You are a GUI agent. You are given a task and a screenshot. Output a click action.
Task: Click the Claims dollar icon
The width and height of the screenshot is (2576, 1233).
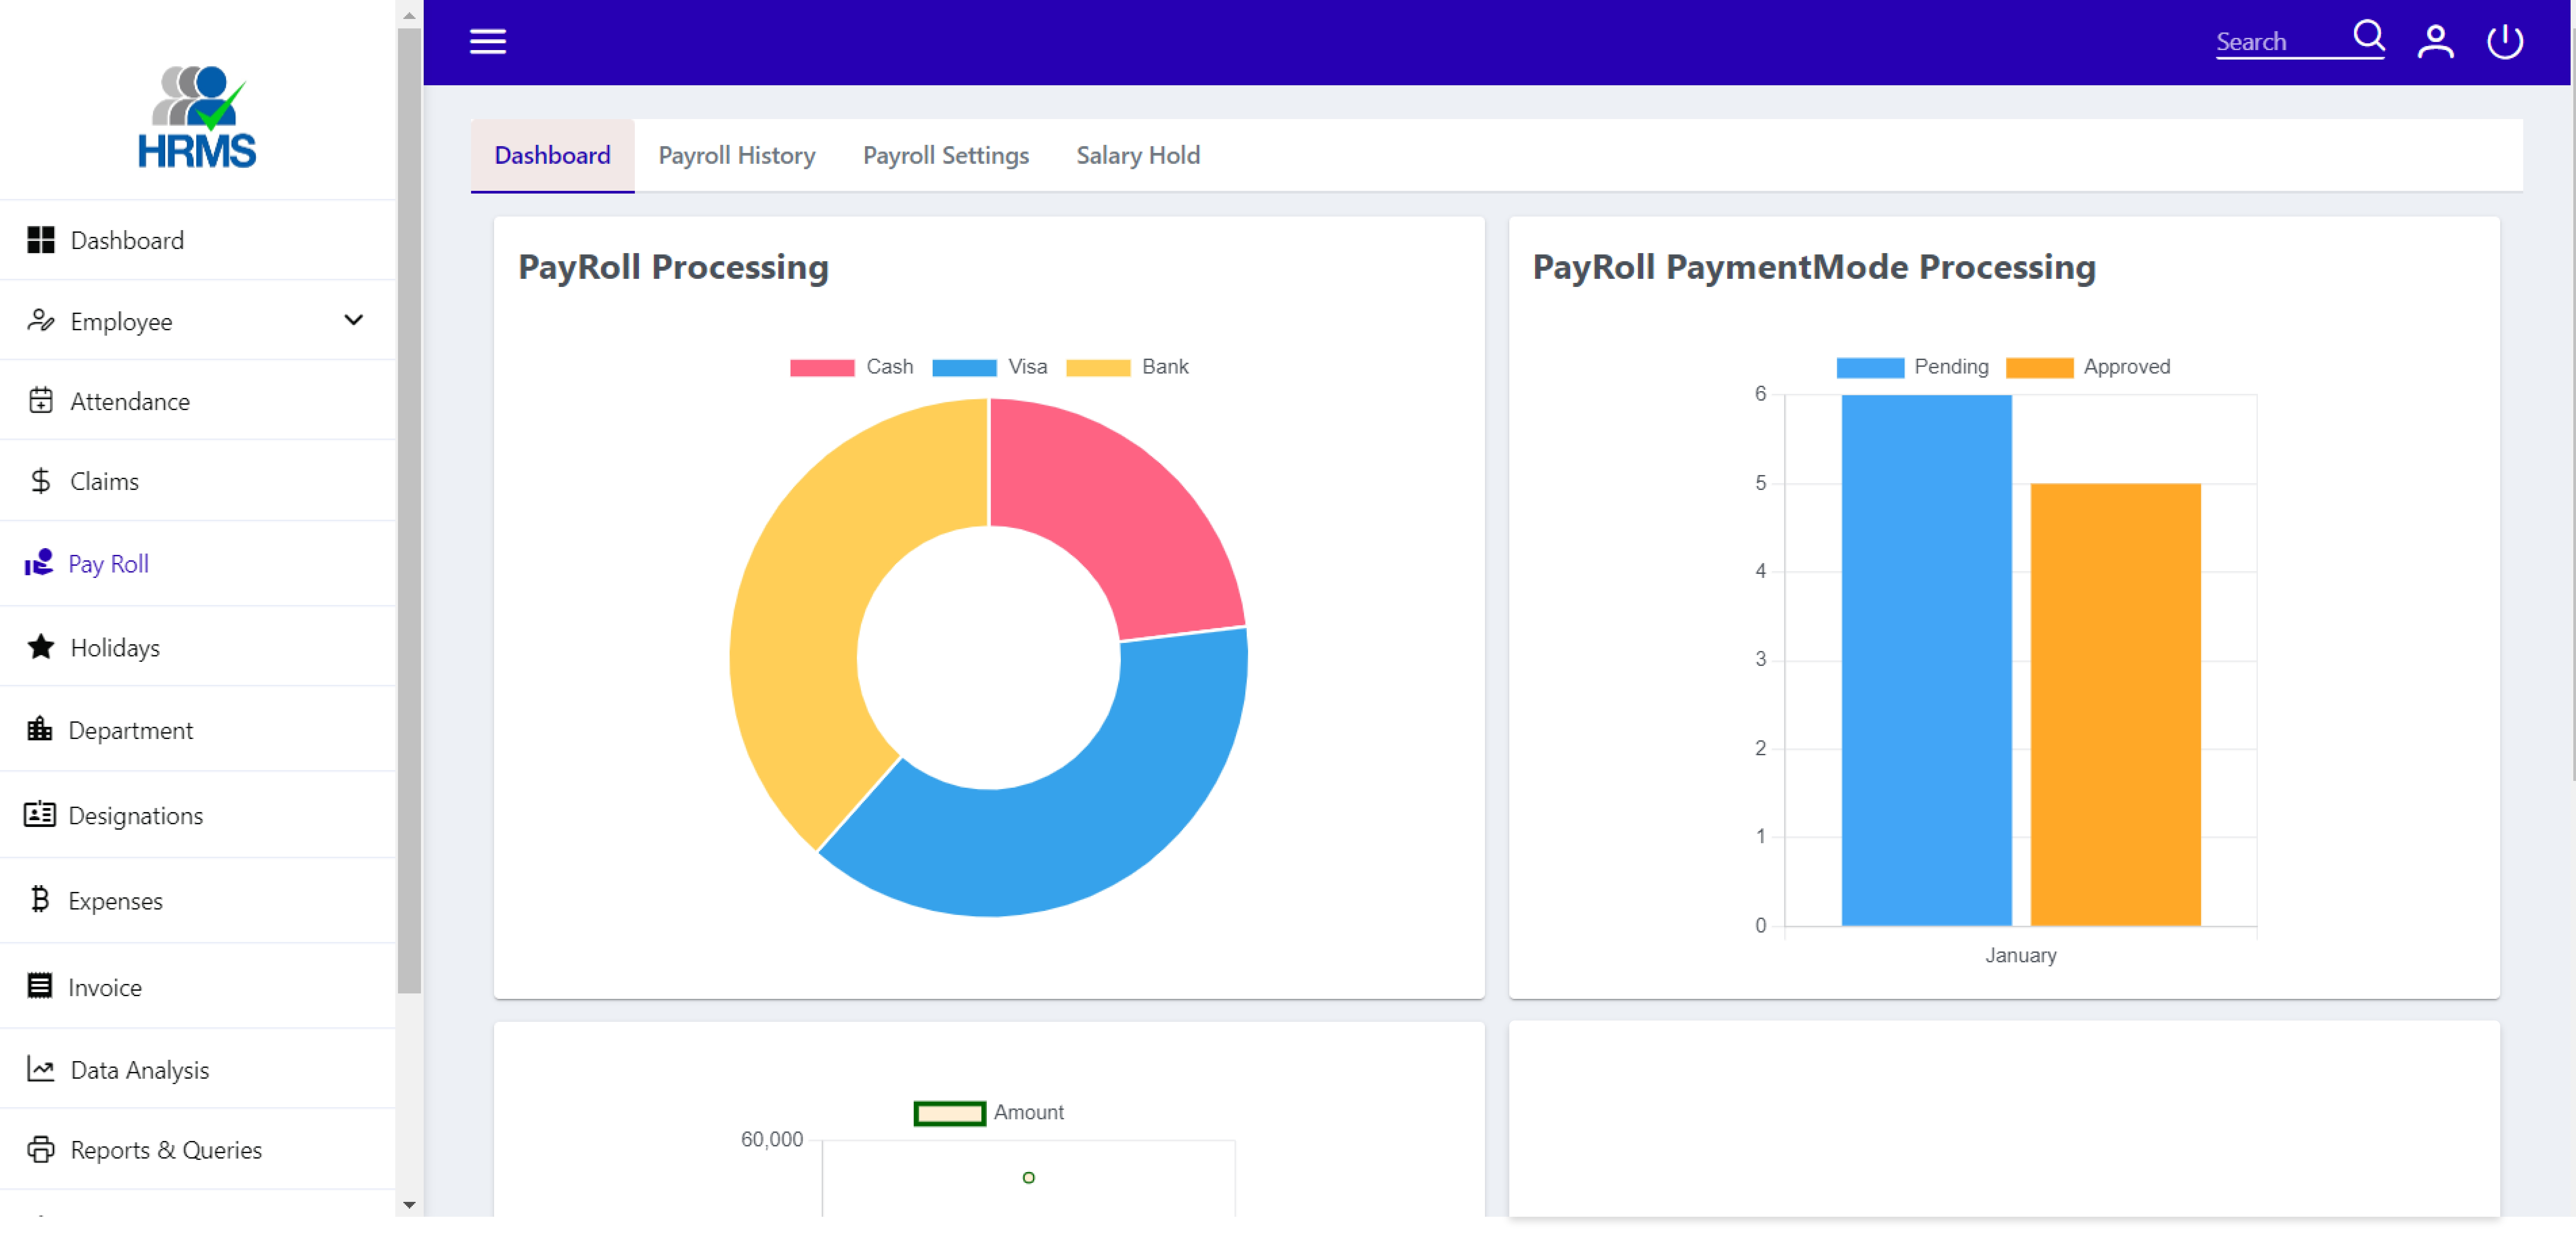(40, 481)
